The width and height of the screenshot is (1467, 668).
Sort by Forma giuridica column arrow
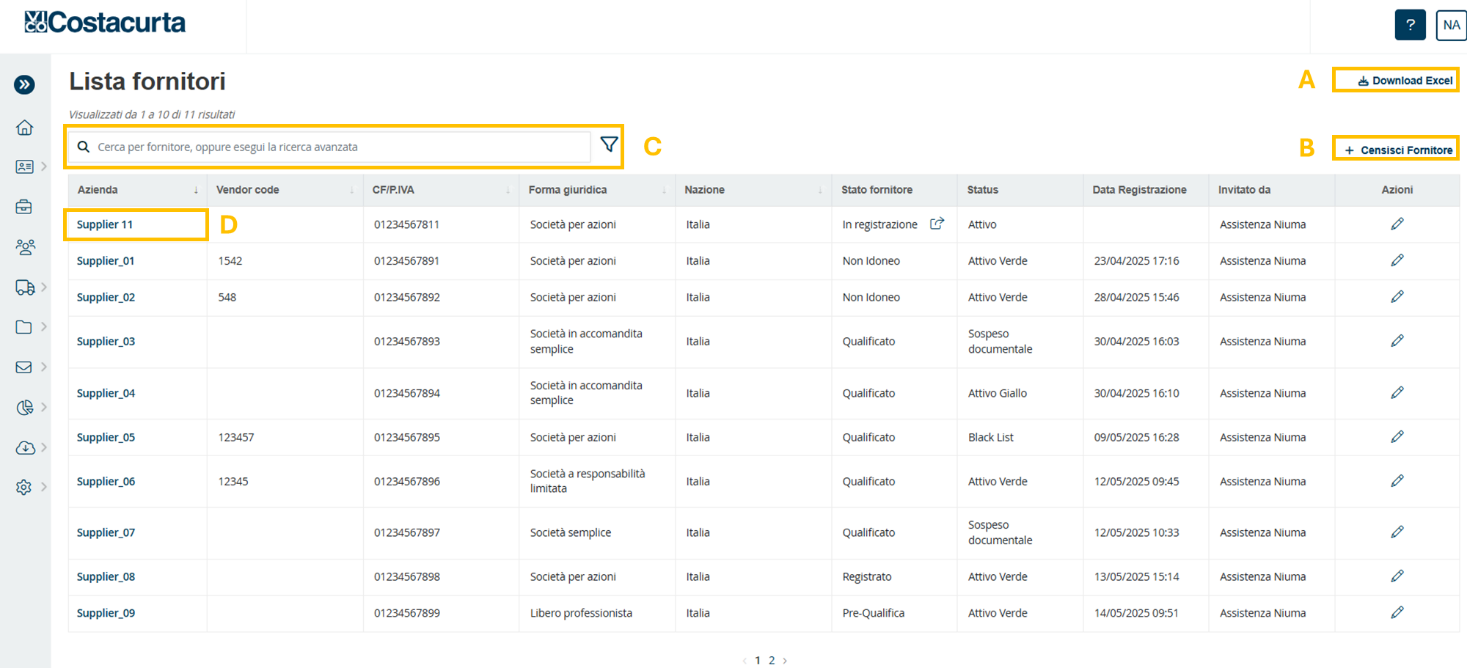tap(664, 190)
